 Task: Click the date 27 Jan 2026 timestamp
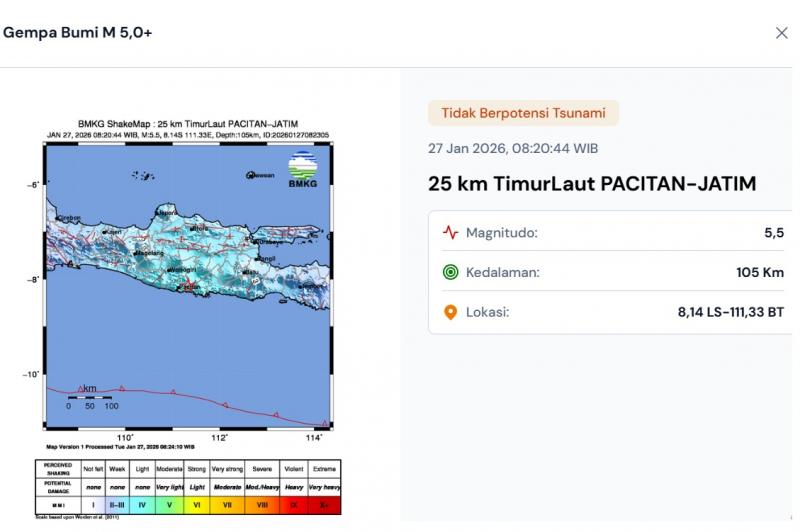tap(513, 148)
